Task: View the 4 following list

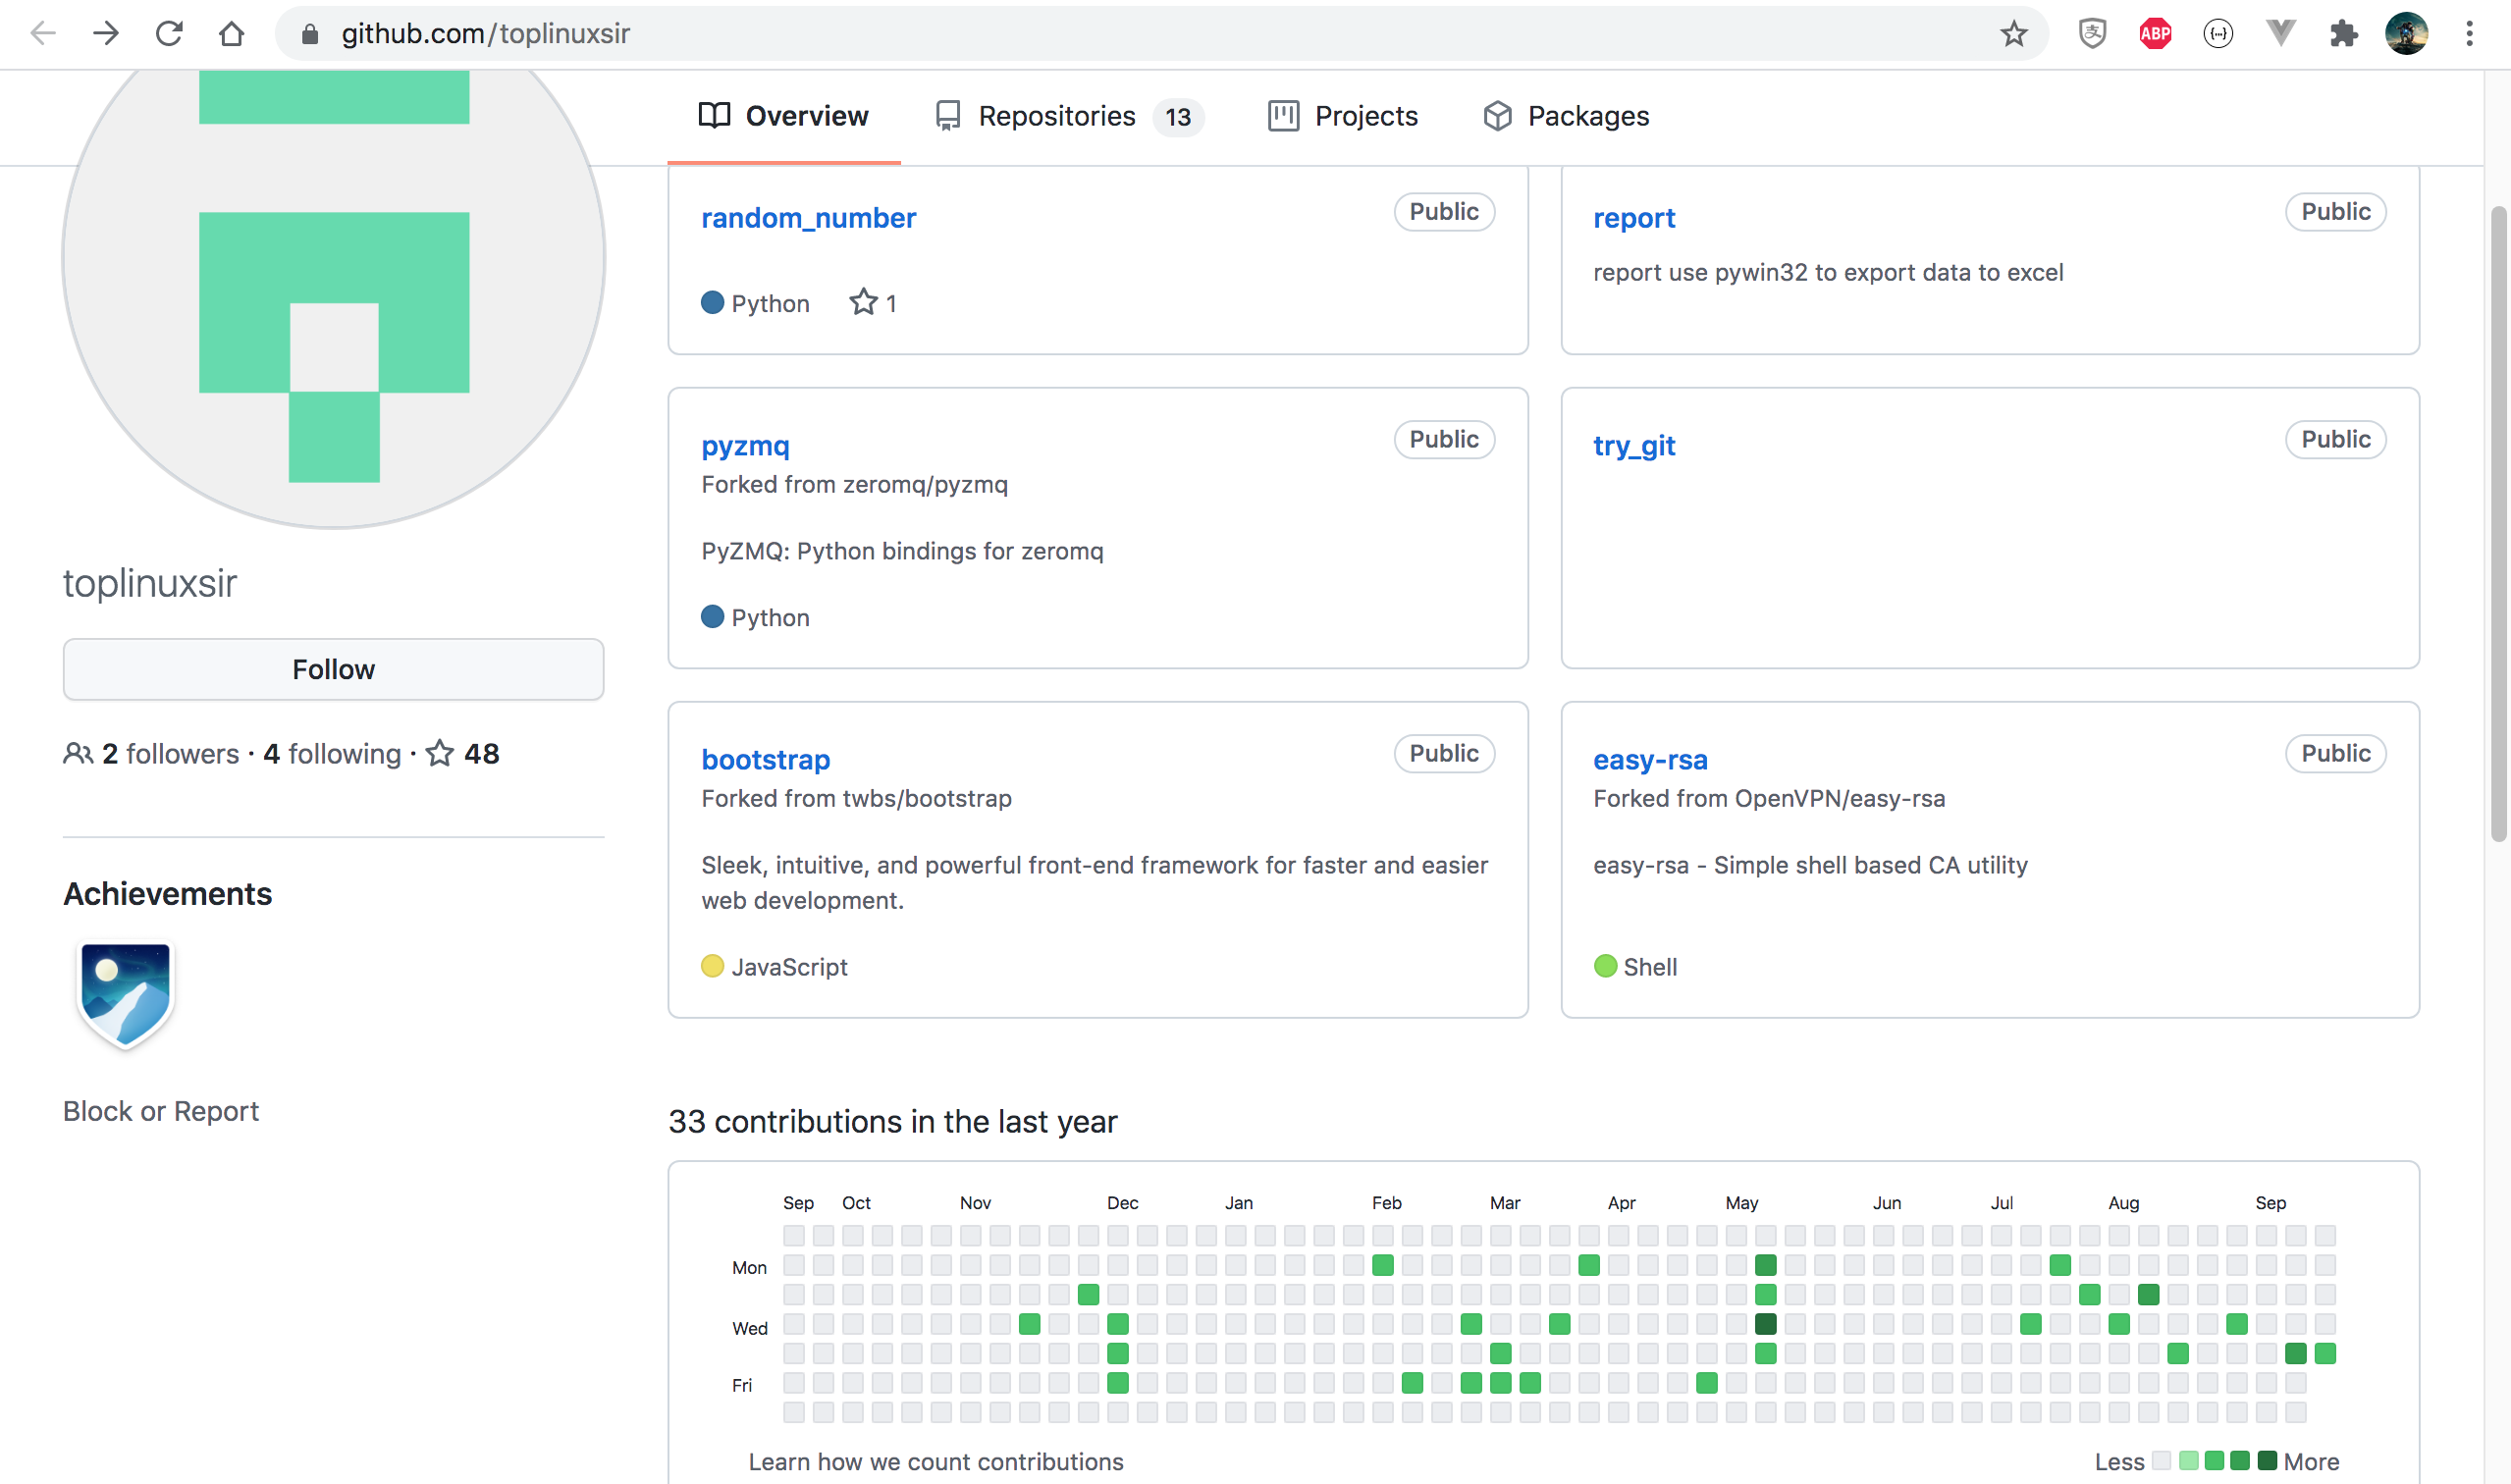Action: 332,754
